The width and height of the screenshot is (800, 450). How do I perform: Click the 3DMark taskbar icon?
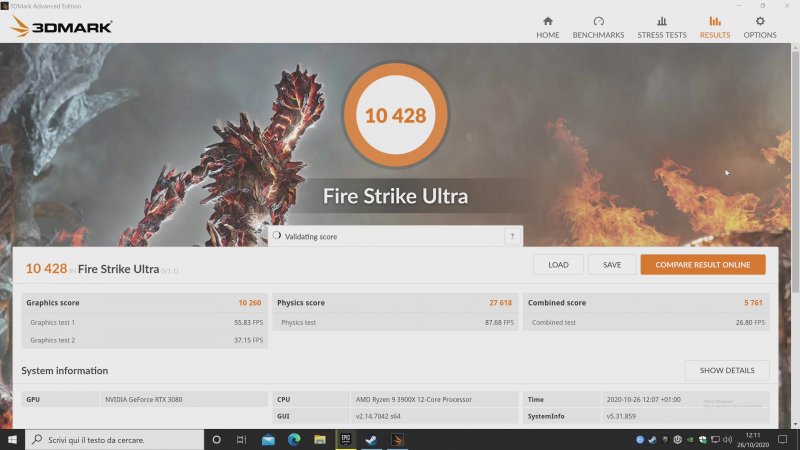tap(397, 439)
